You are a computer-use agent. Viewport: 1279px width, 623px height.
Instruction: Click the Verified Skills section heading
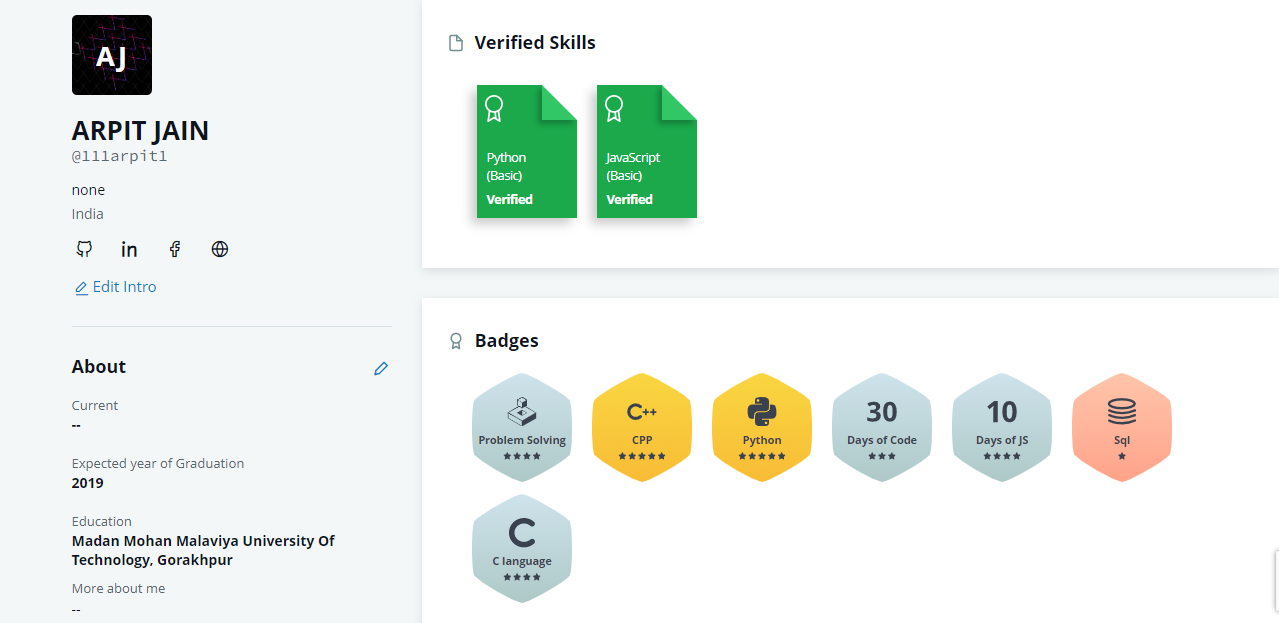point(534,43)
